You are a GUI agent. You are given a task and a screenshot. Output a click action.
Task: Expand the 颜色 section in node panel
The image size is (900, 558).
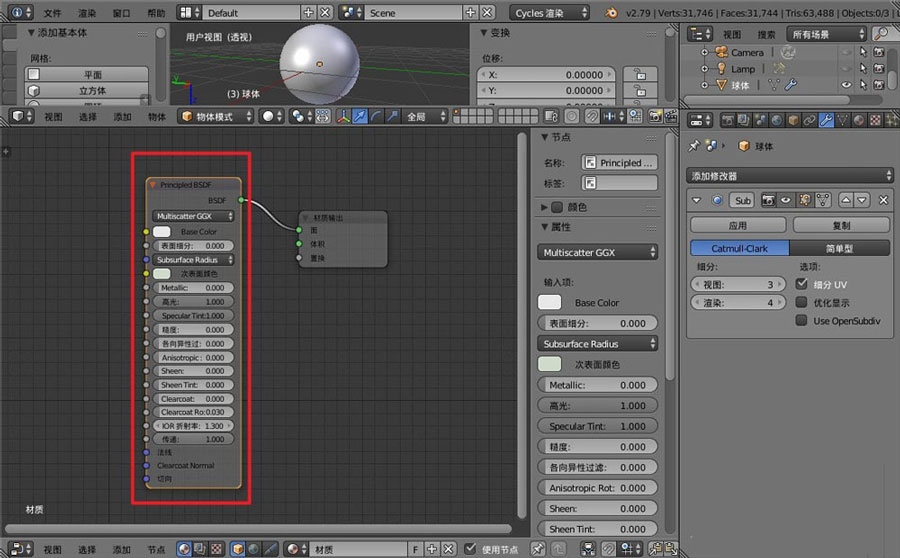click(544, 207)
